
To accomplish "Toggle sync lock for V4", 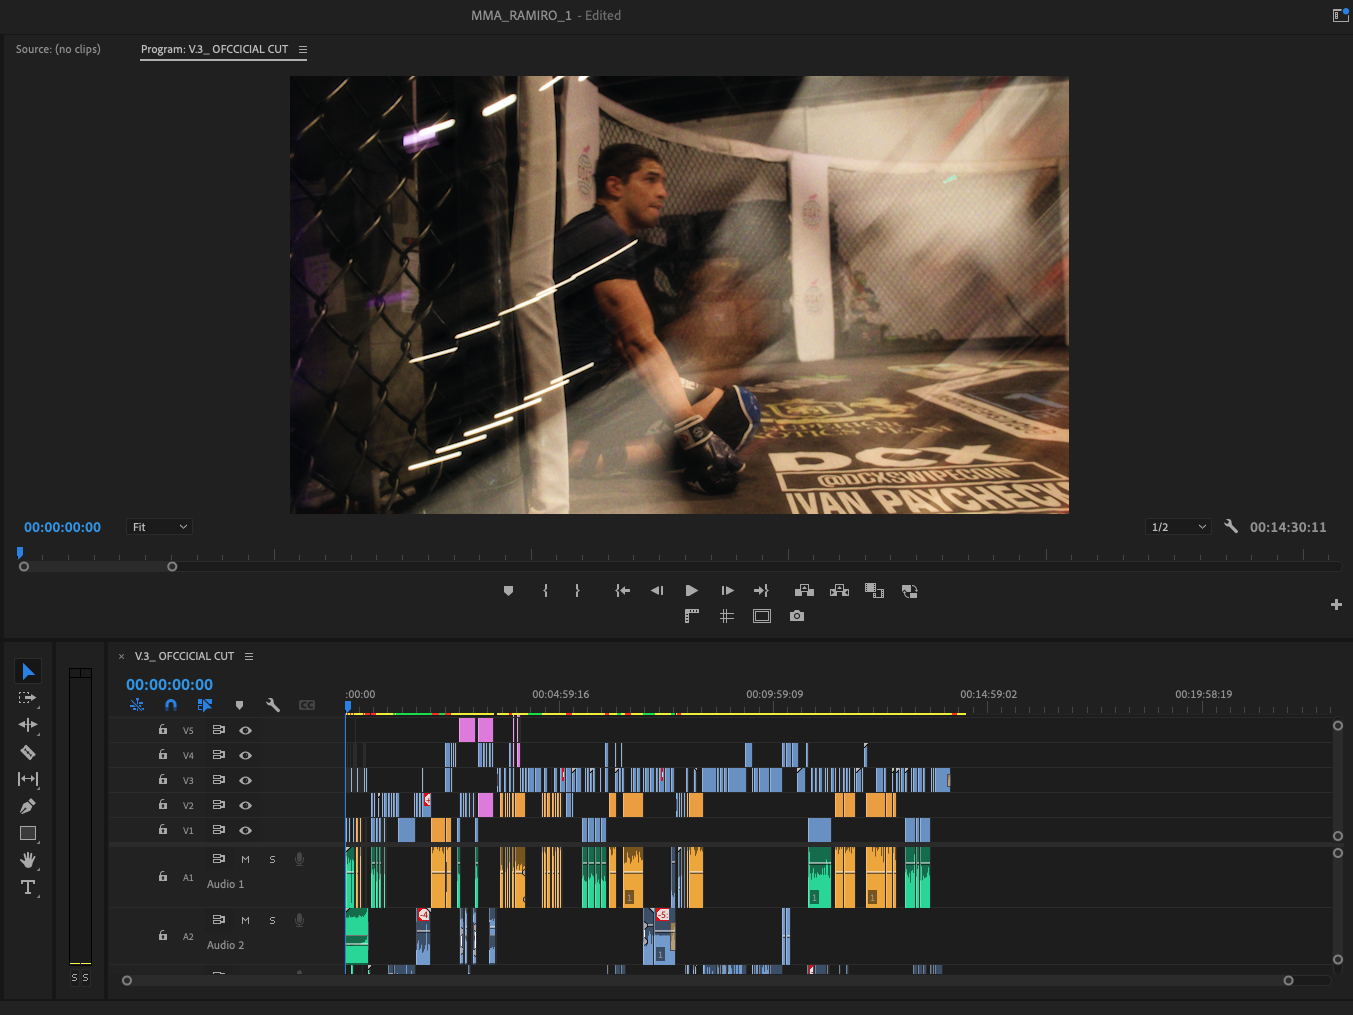I will [x=218, y=755].
